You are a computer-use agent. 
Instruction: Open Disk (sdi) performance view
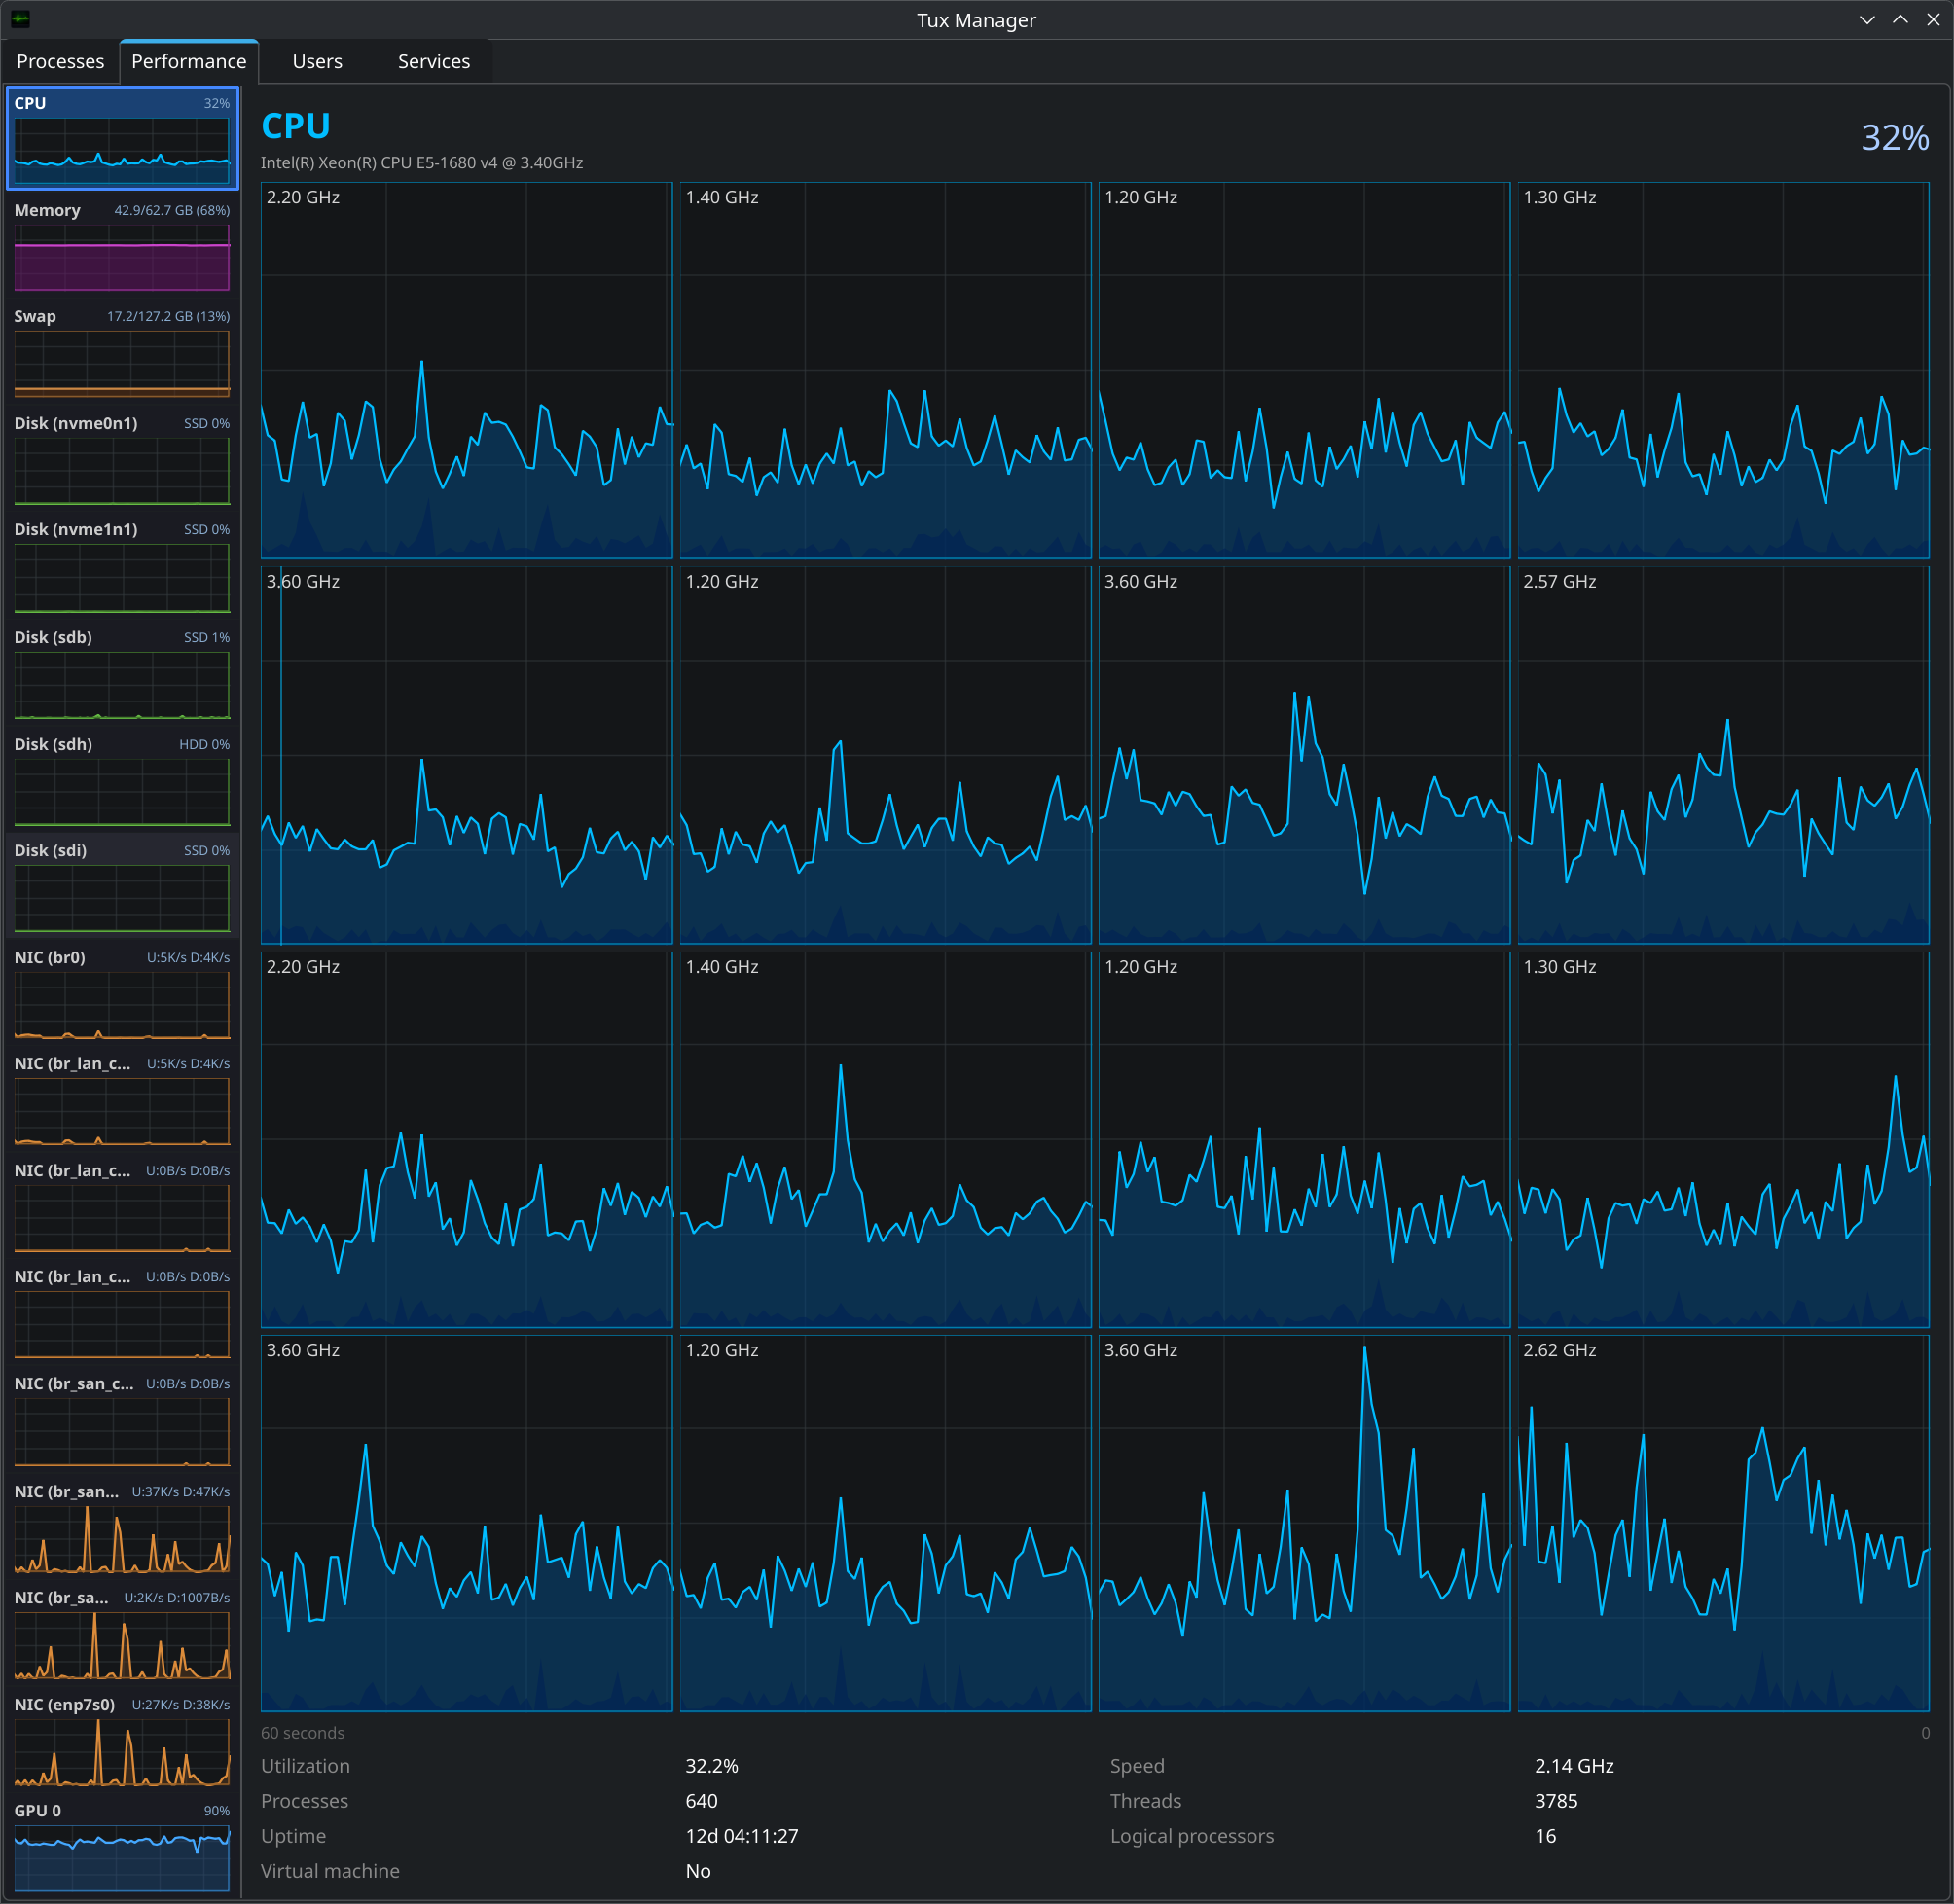coord(122,886)
